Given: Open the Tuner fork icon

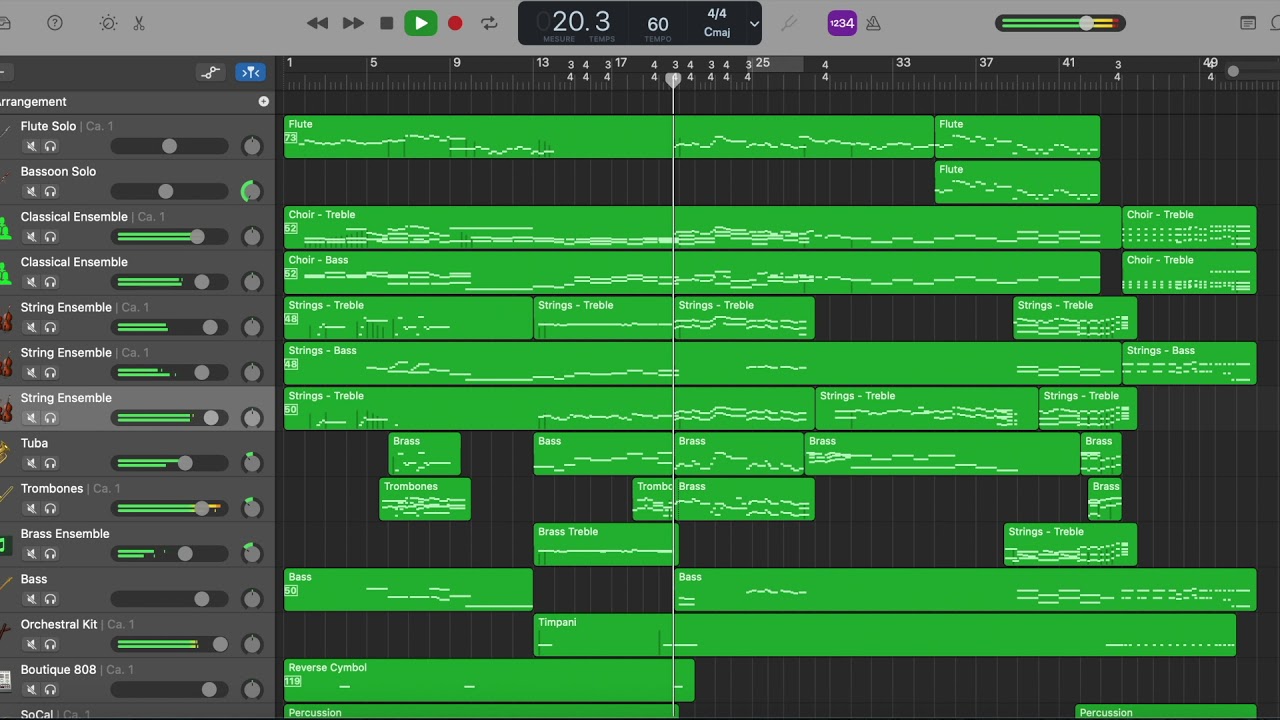Looking at the screenshot, I should click(789, 23).
